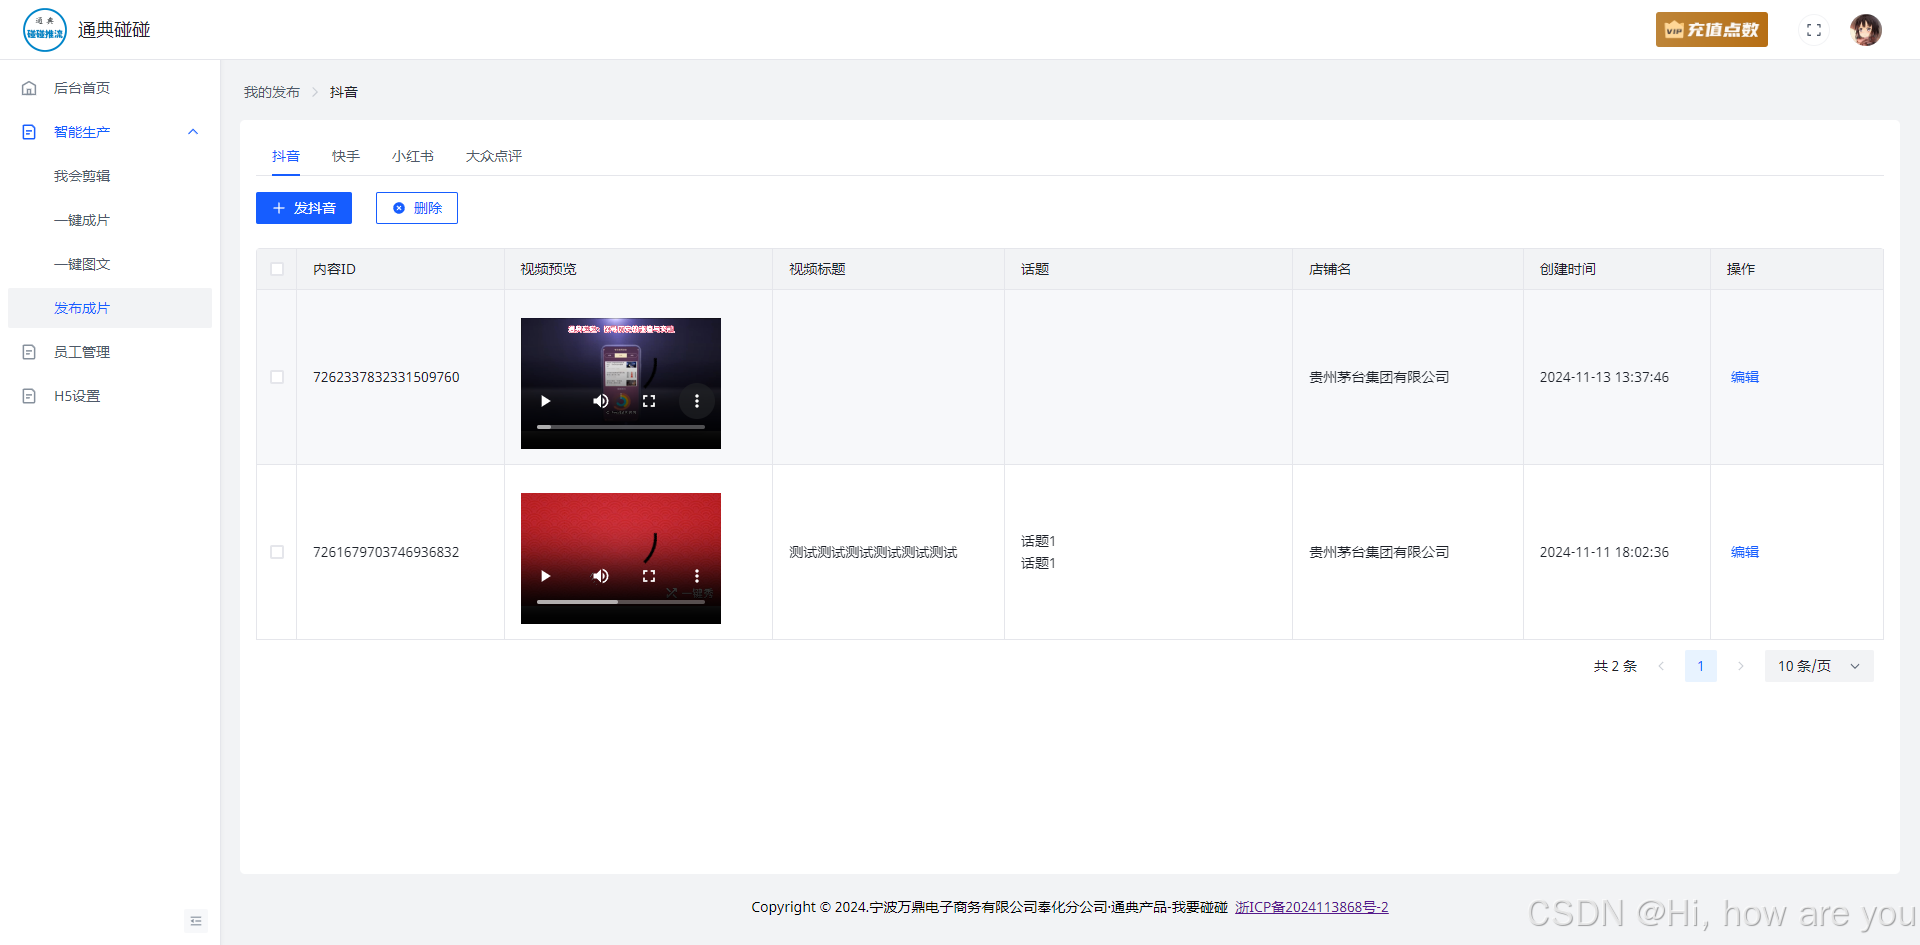Click 我的发布 breadcrumb
This screenshot has height=945, width=1920.
[272, 92]
